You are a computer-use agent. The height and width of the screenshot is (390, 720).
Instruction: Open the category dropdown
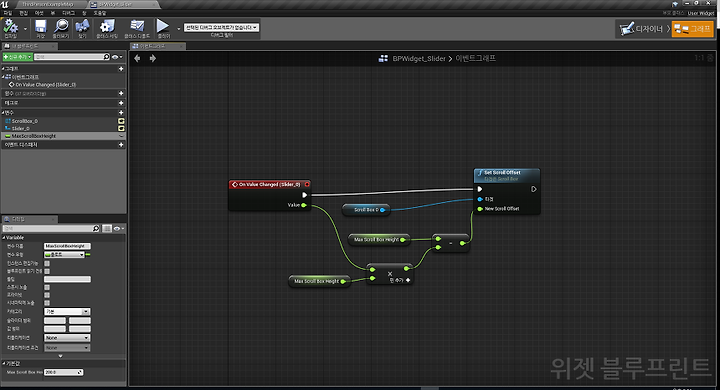(x=67, y=311)
